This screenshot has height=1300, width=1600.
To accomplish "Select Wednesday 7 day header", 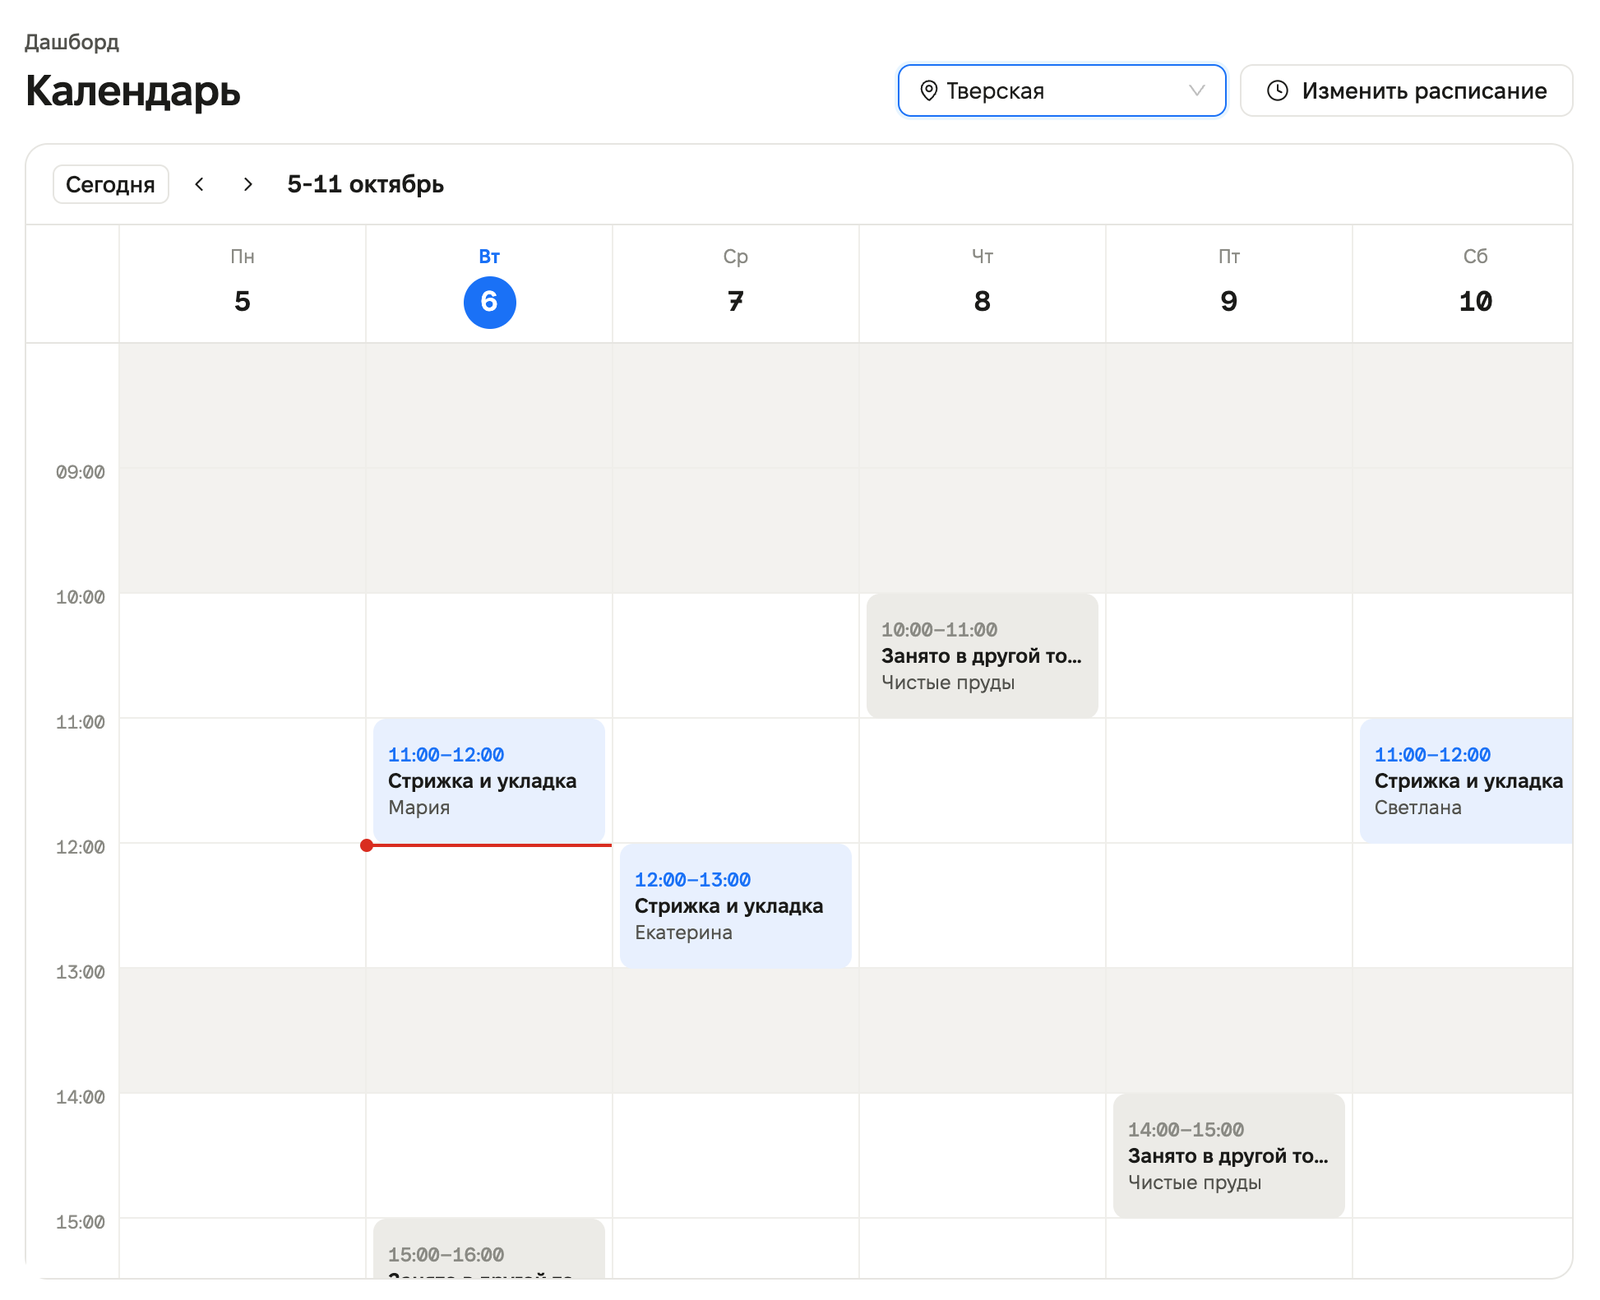I will pos(735,284).
